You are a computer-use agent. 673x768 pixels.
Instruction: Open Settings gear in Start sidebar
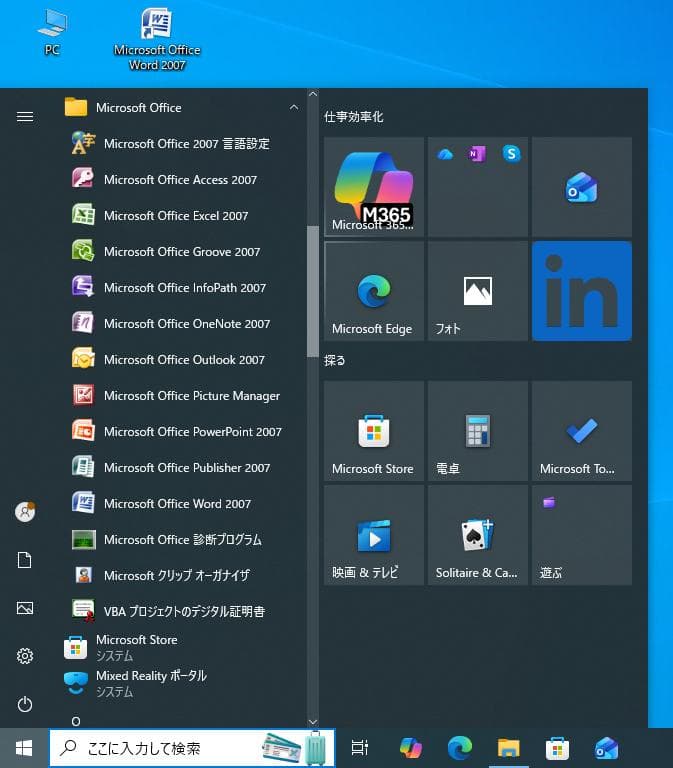25,656
